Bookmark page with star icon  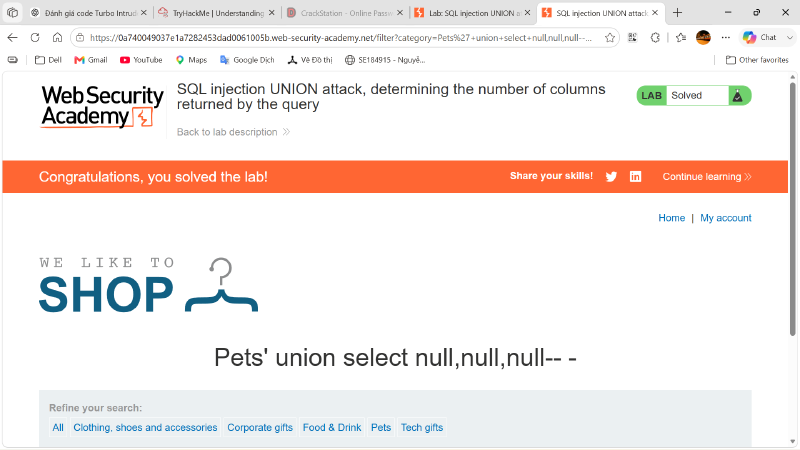tap(610, 37)
